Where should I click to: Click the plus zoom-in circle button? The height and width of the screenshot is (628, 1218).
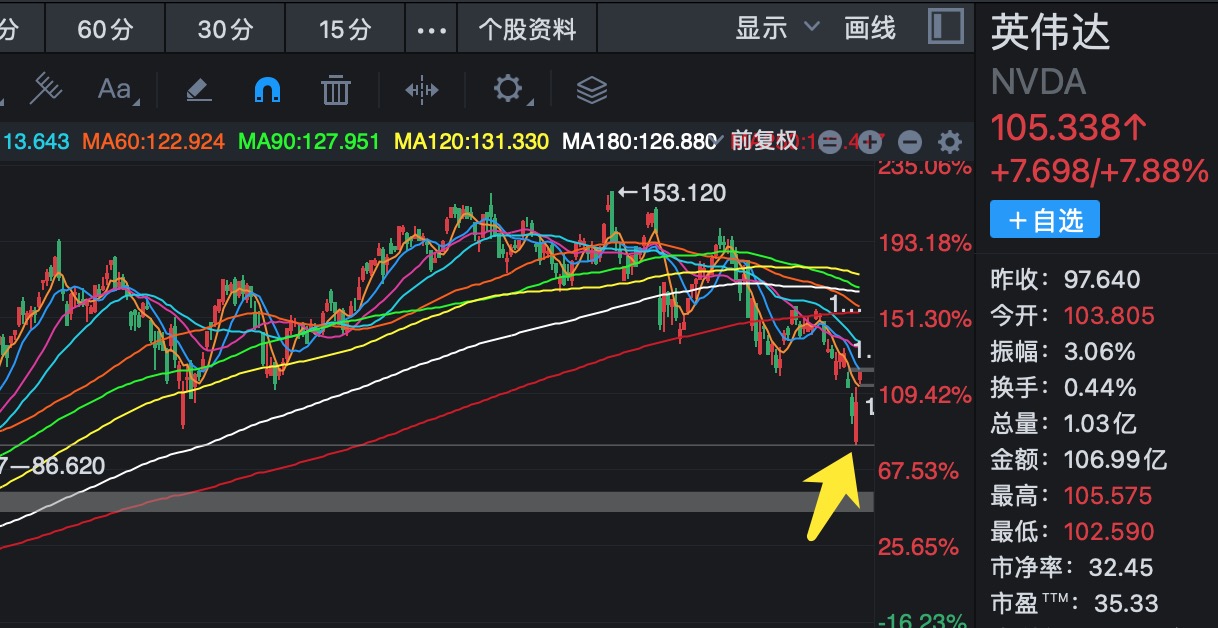coord(870,142)
